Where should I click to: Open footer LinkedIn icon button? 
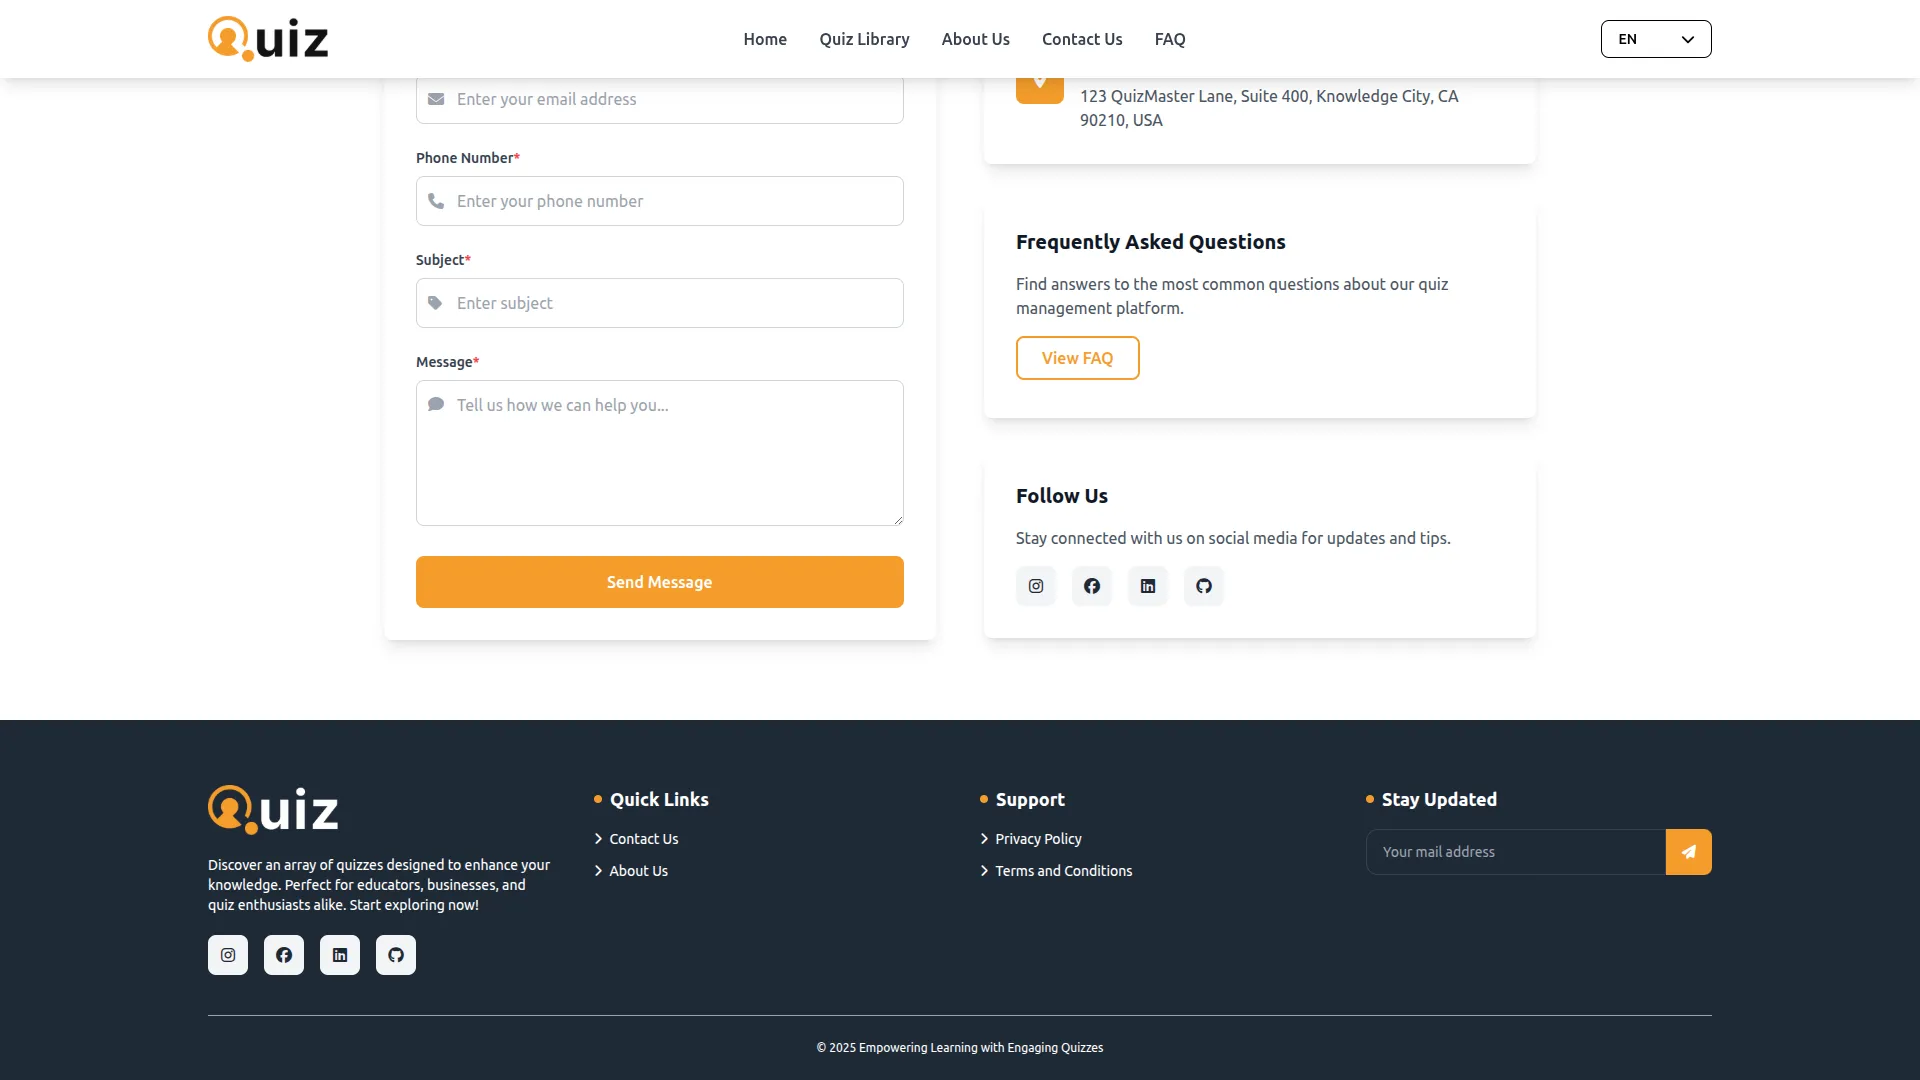(x=340, y=955)
